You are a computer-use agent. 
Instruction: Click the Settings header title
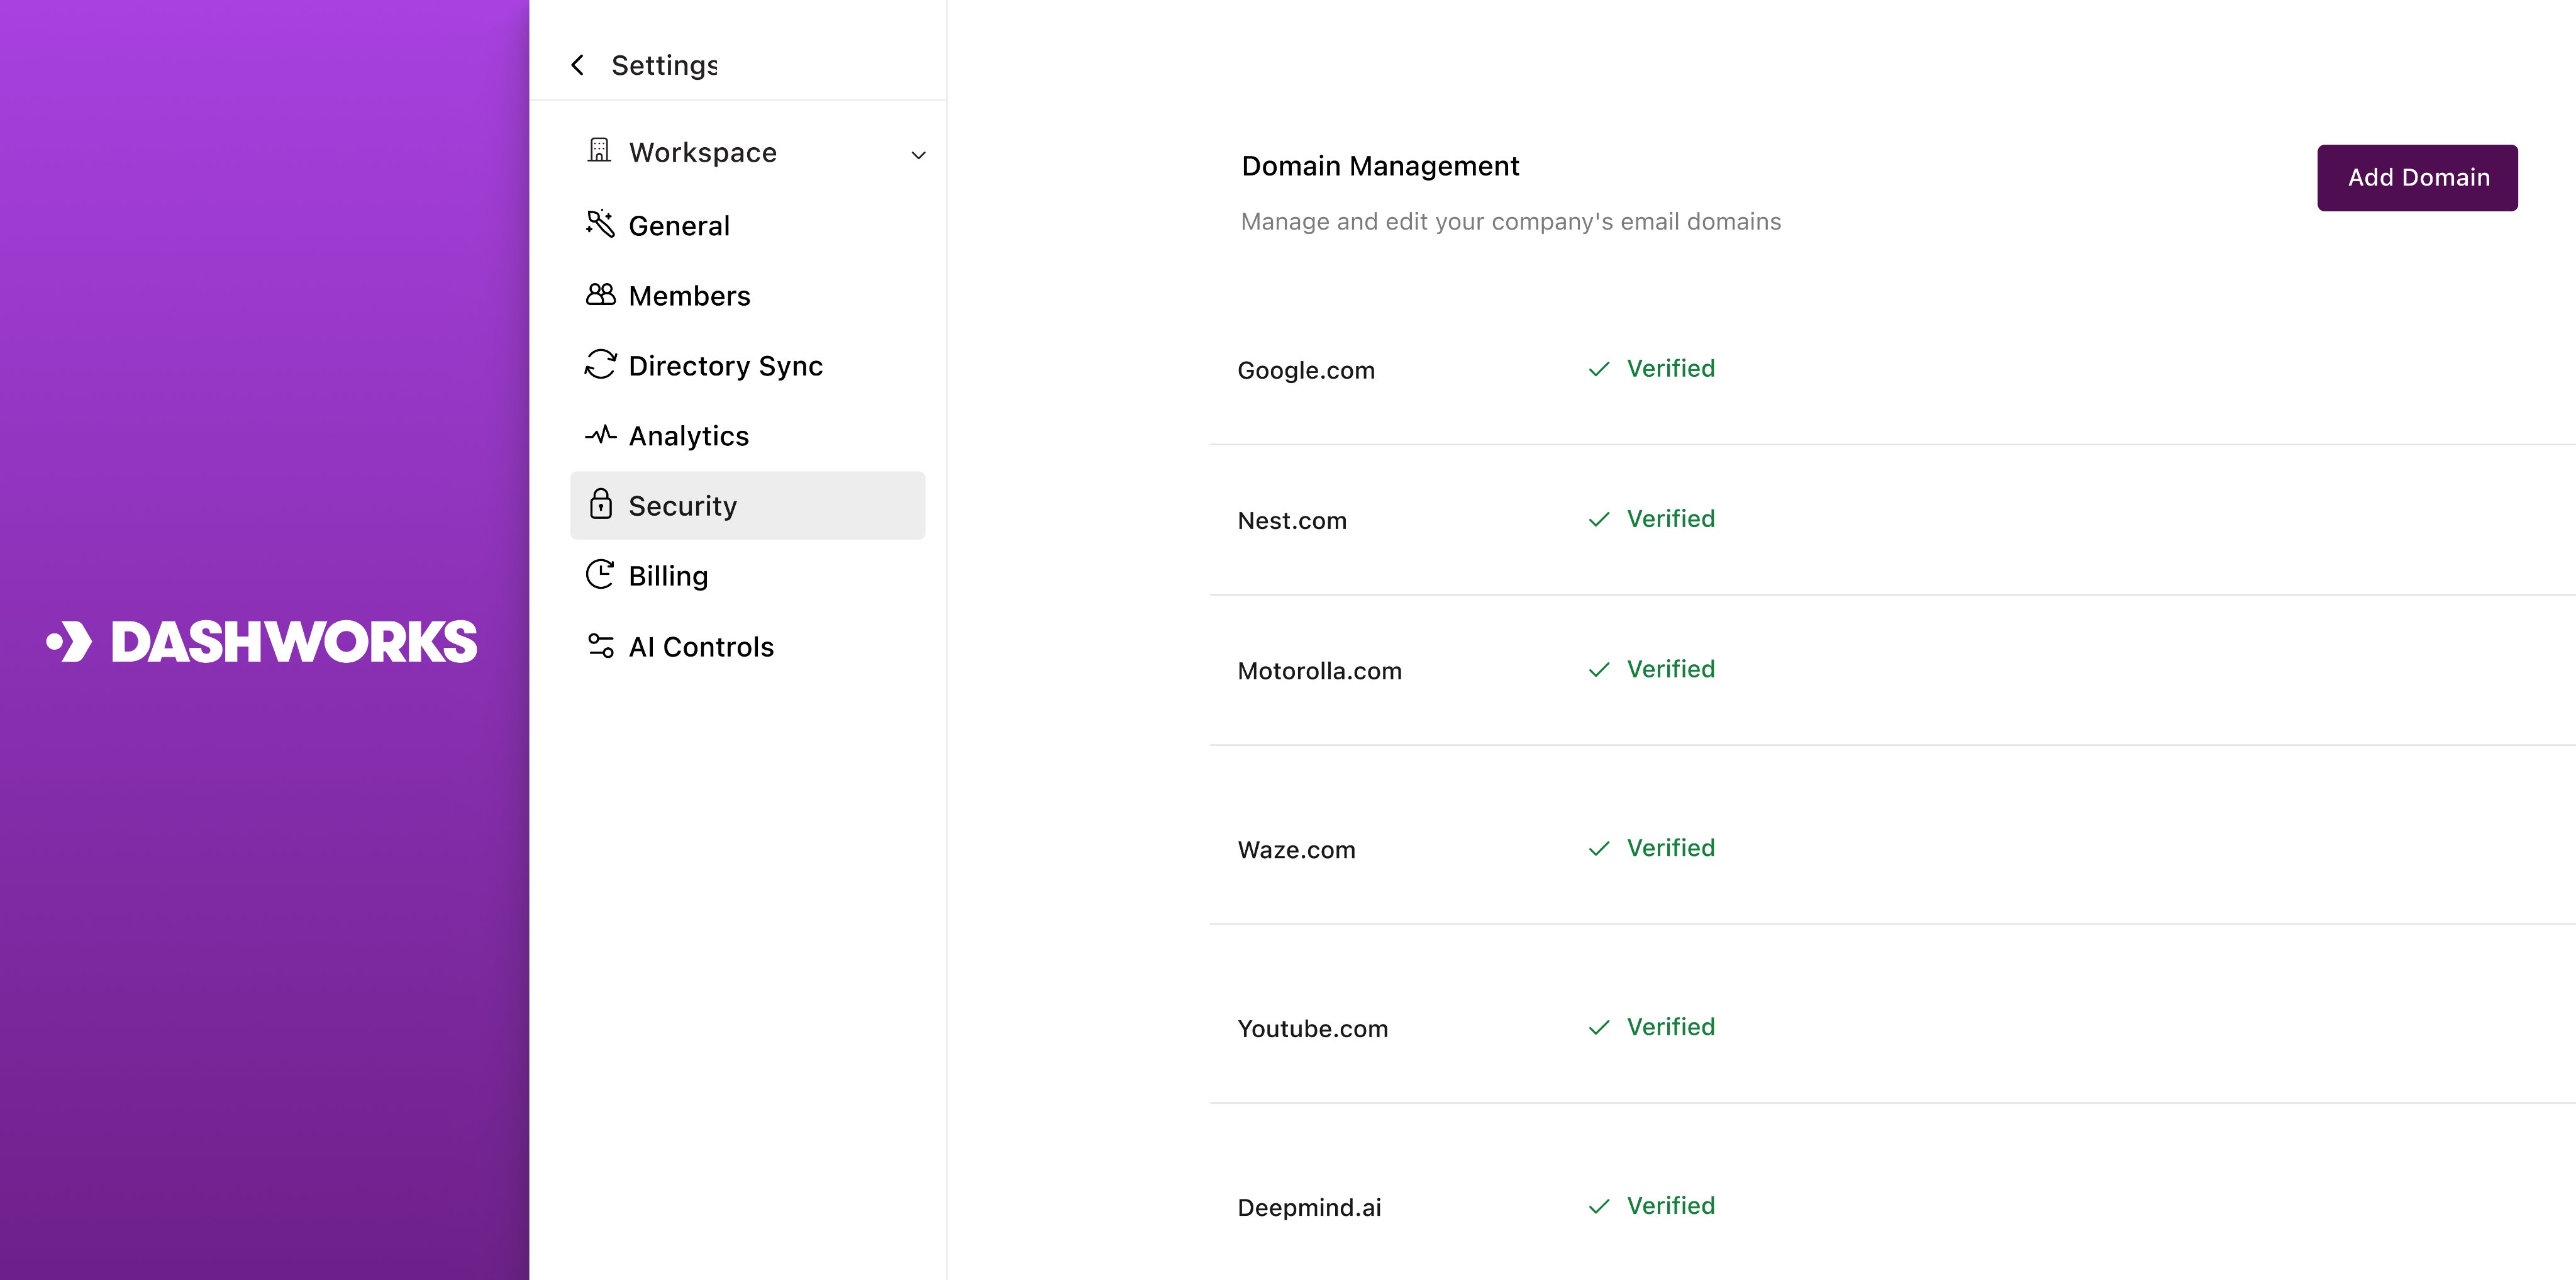[664, 66]
